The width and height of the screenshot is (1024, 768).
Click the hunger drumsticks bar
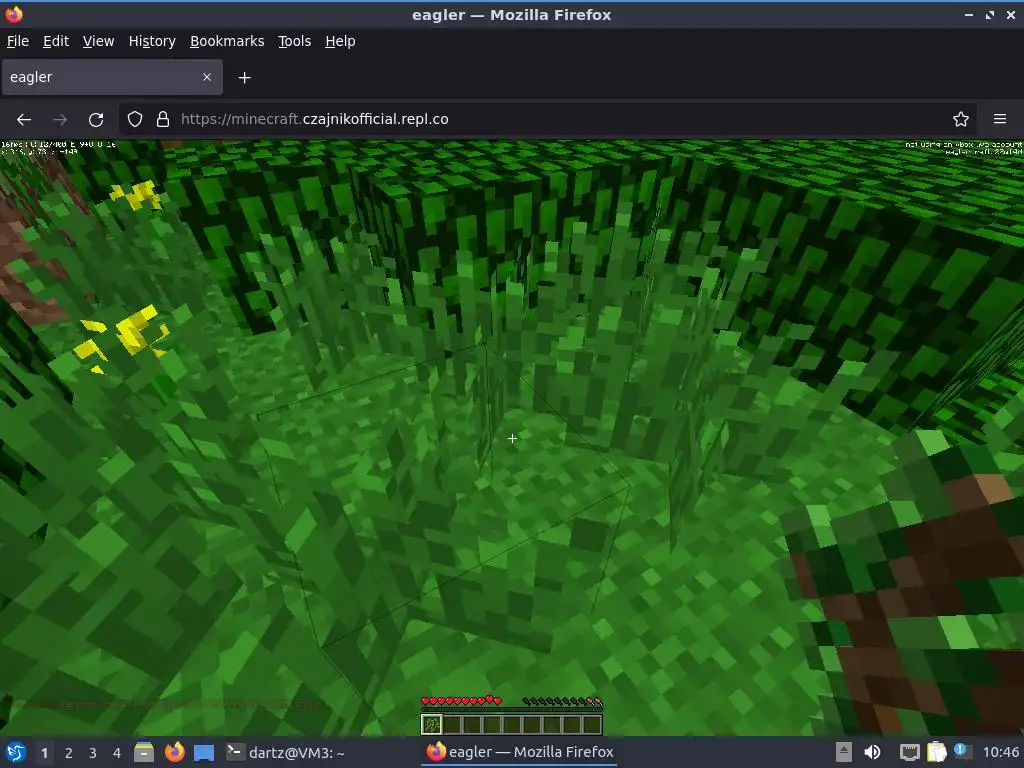(562, 701)
